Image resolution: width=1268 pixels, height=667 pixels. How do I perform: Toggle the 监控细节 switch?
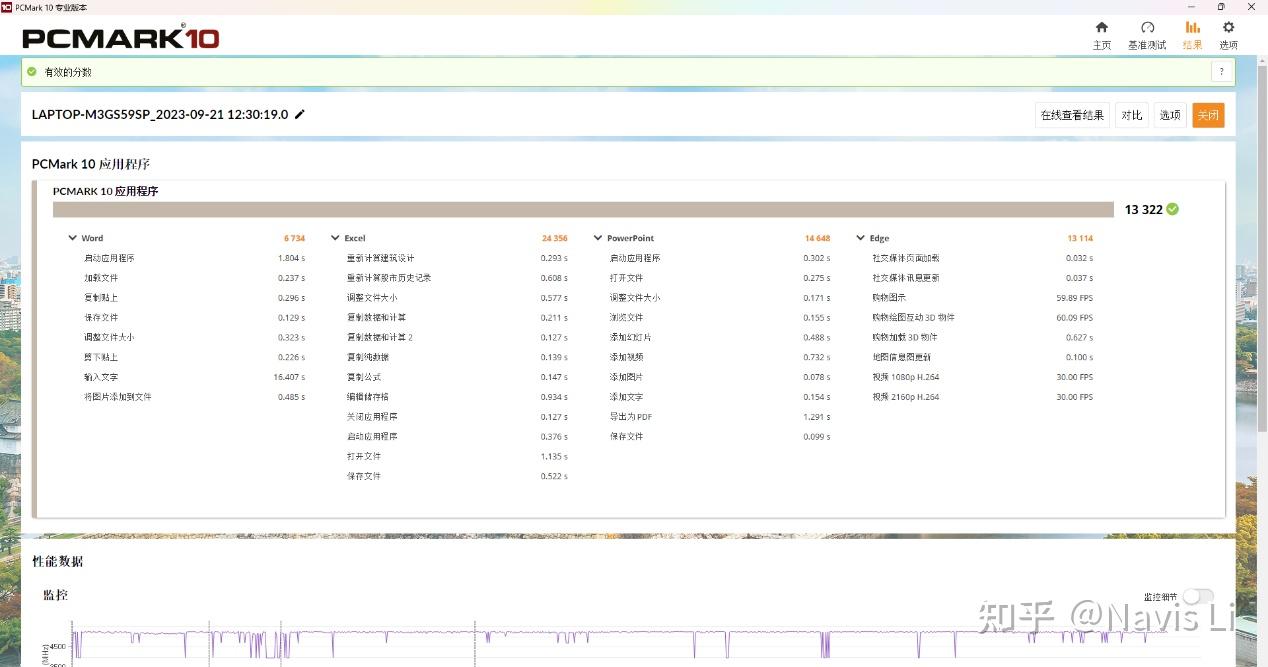coord(1197,596)
